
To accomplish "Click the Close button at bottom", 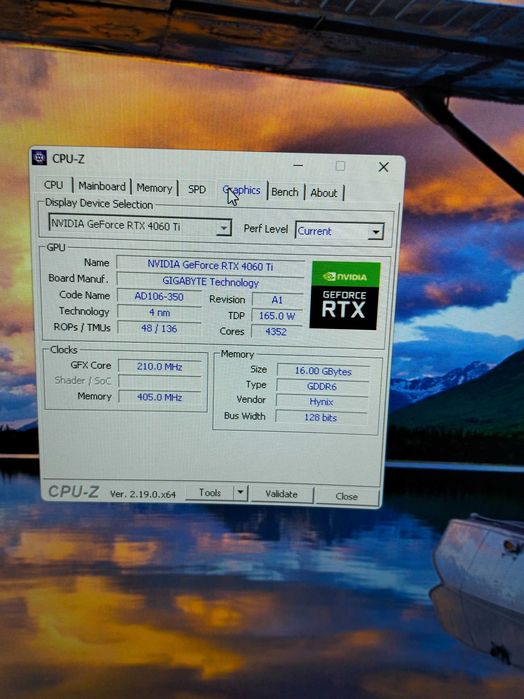I will pyautogui.click(x=347, y=496).
